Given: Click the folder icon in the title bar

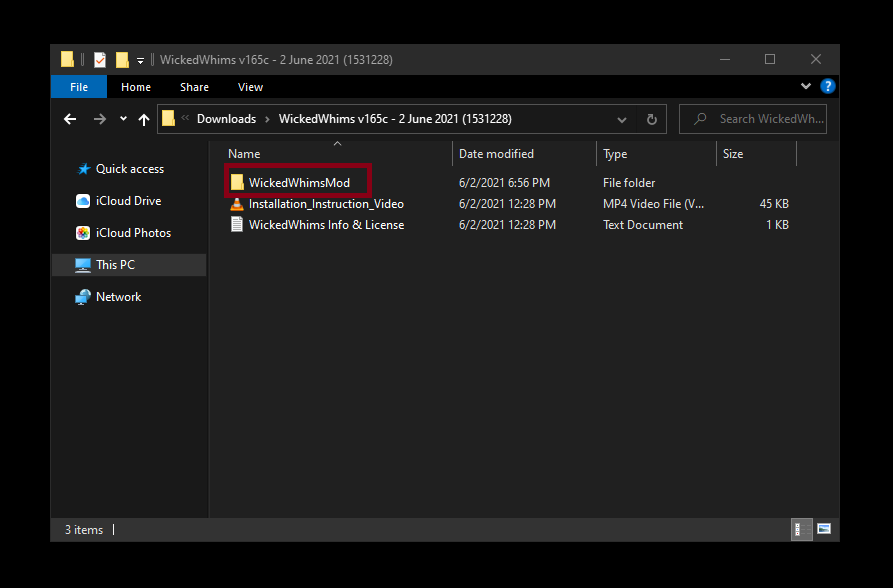Looking at the screenshot, I should [x=67, y=59].
